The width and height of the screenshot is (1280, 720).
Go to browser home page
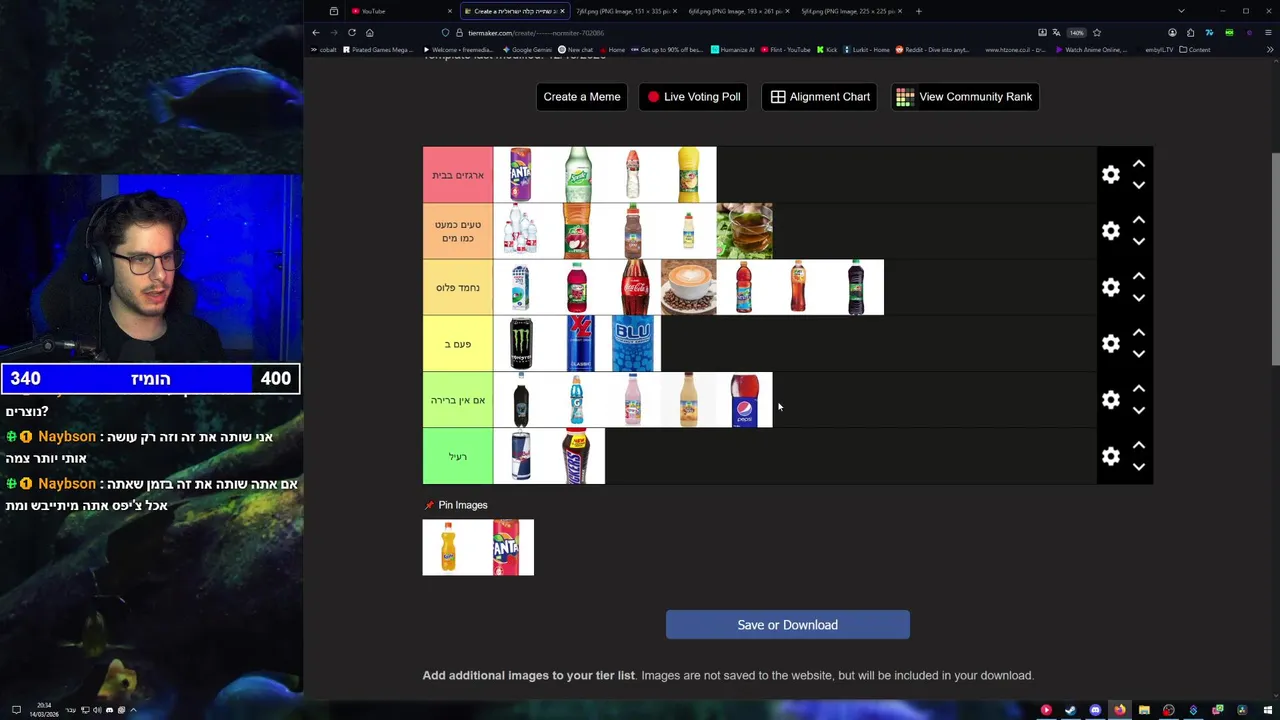click(x=369, y=32)
